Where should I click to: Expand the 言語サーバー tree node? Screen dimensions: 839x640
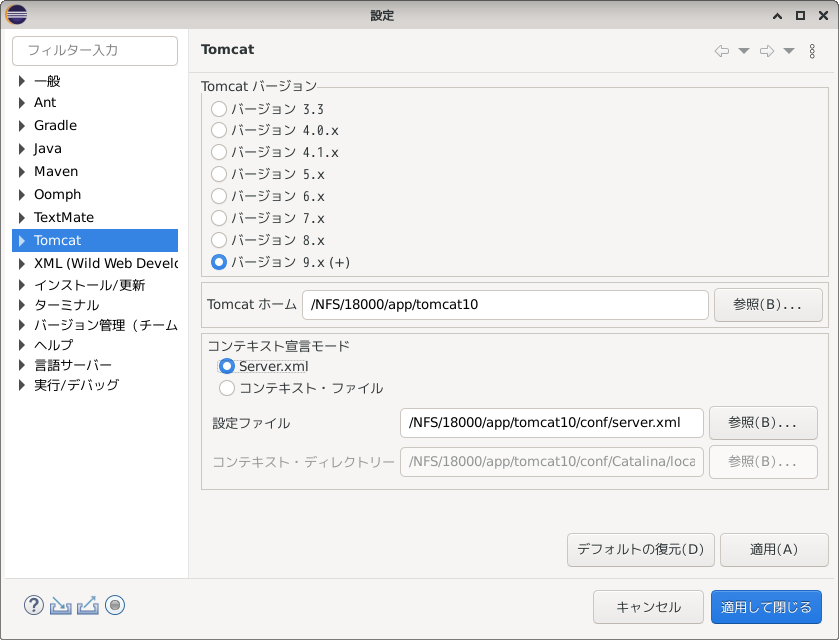point(21,365)
